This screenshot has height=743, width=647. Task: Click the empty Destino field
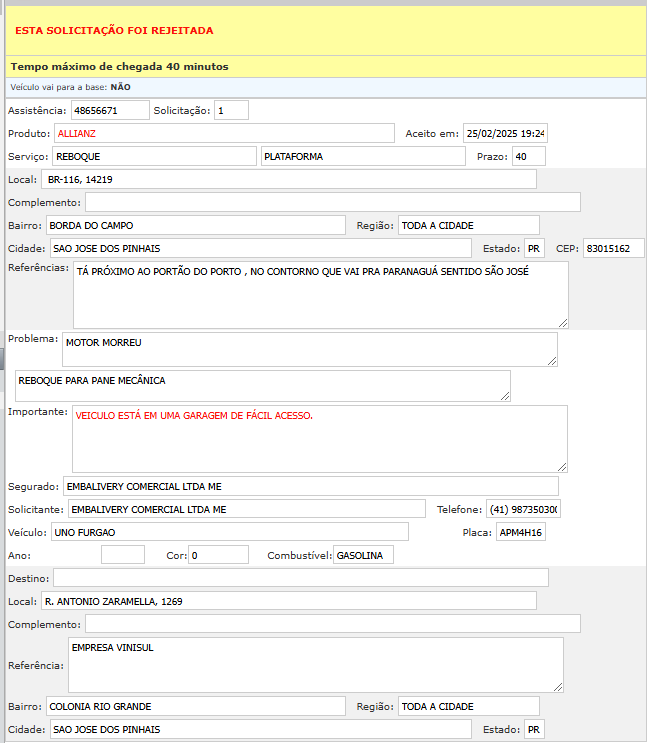(300, 577)
